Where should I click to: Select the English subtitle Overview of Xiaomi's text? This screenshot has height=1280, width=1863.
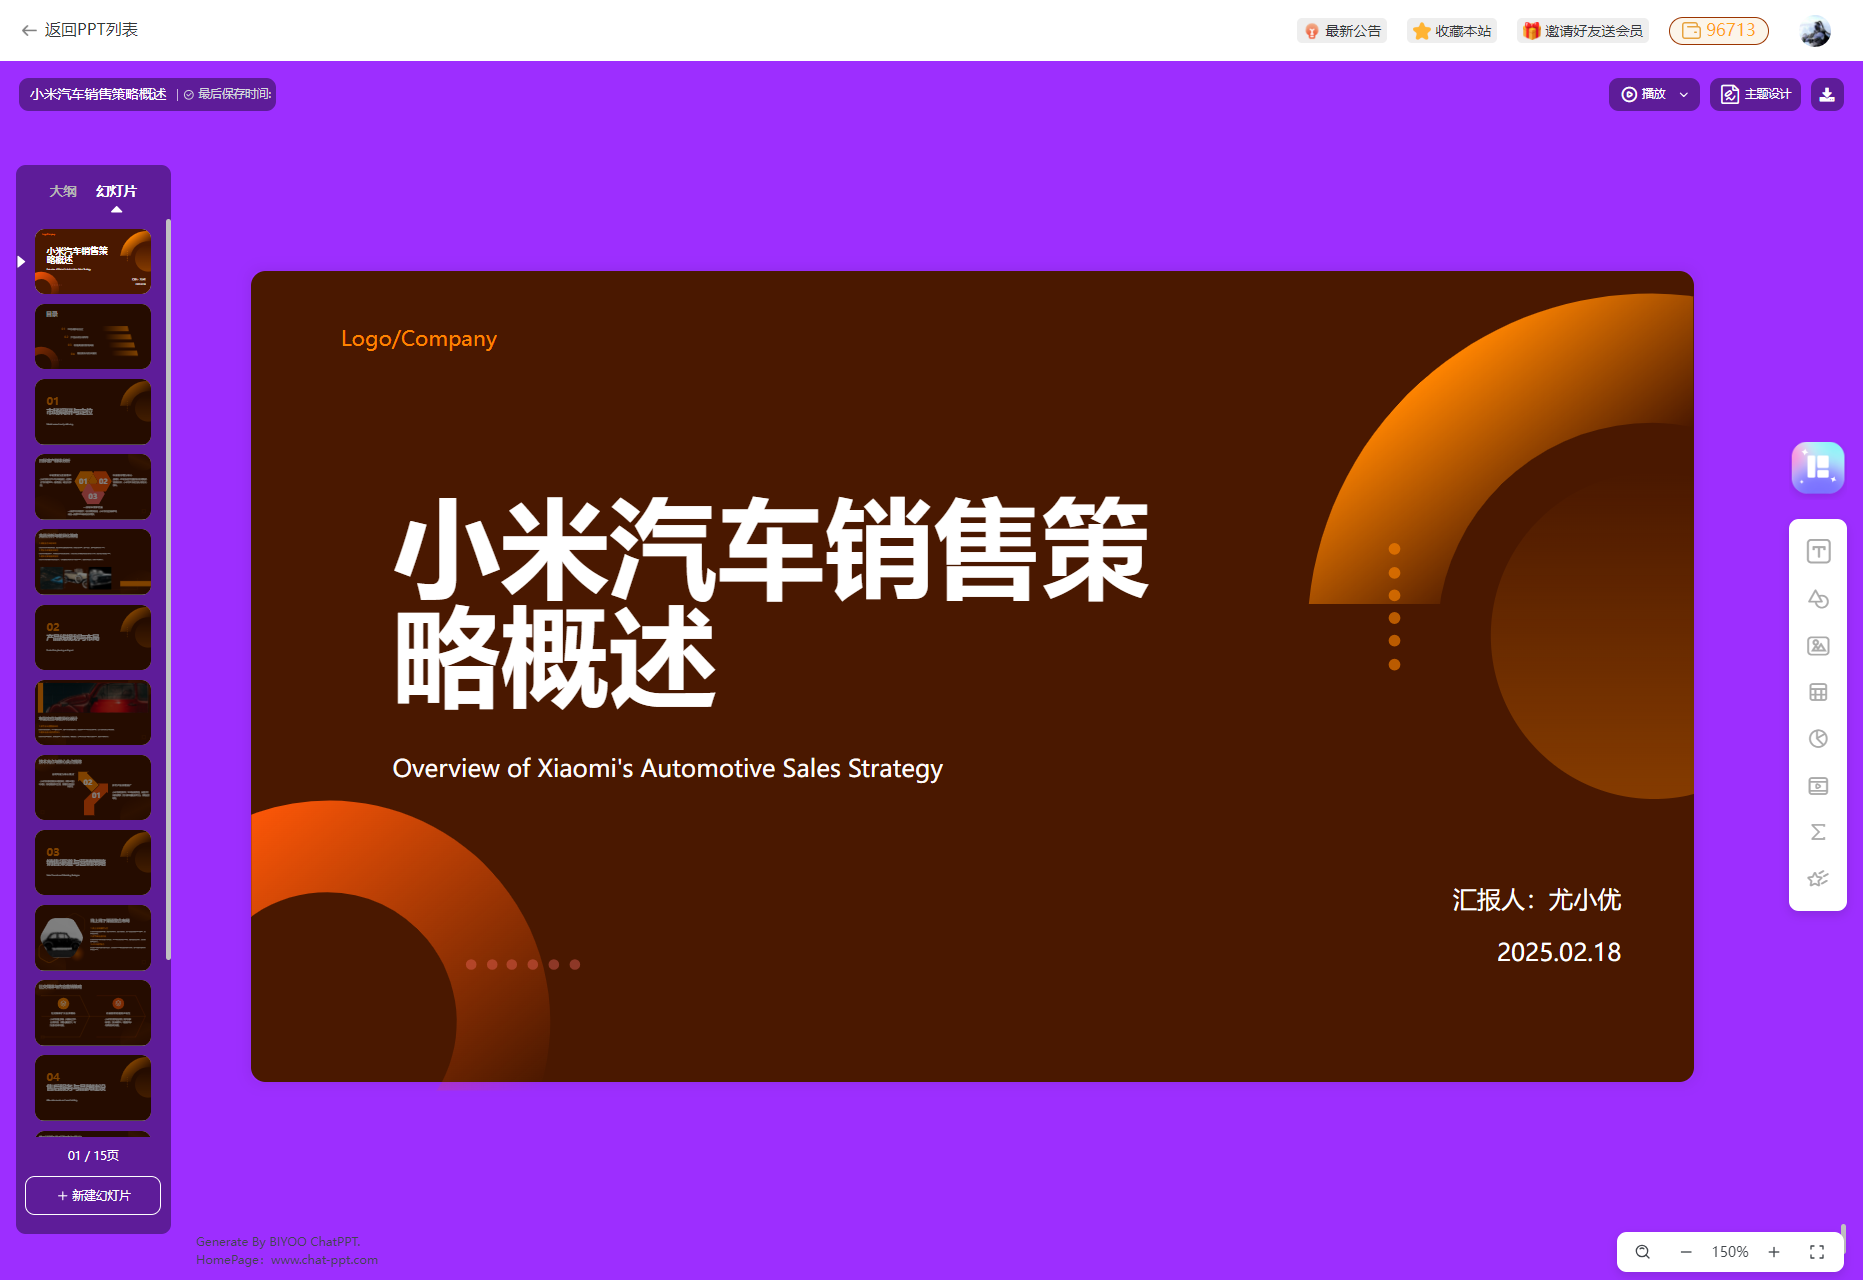coord(667,768)
